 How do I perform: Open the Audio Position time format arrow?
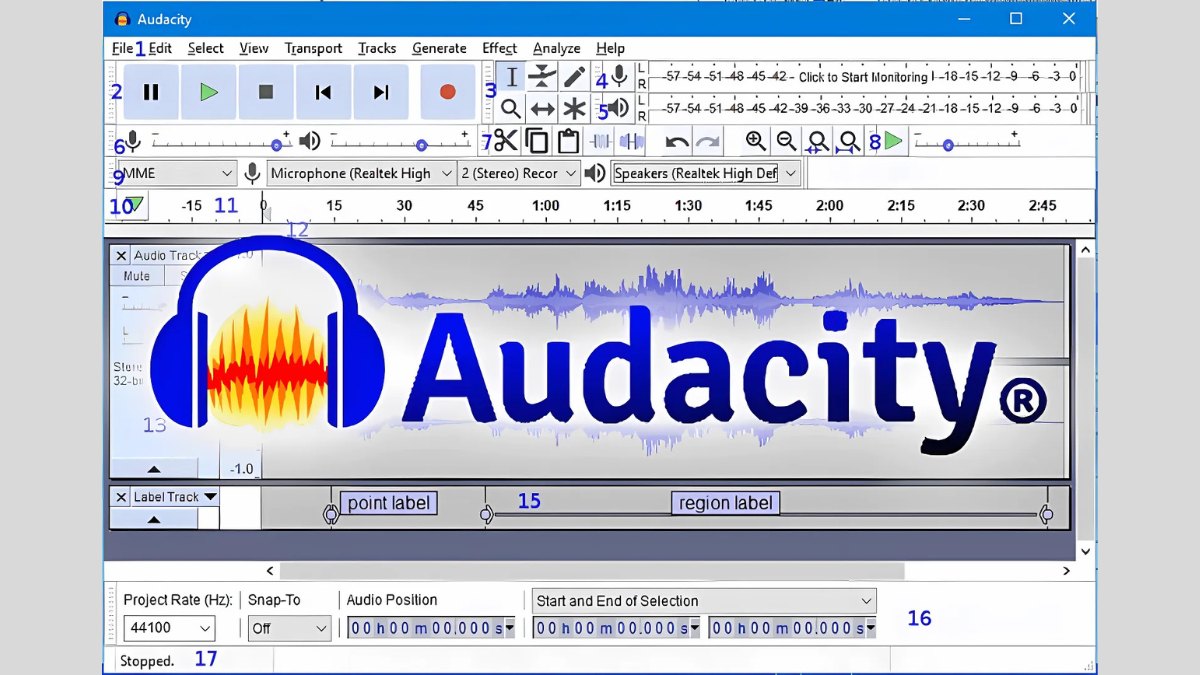click(x=510, y=629)
